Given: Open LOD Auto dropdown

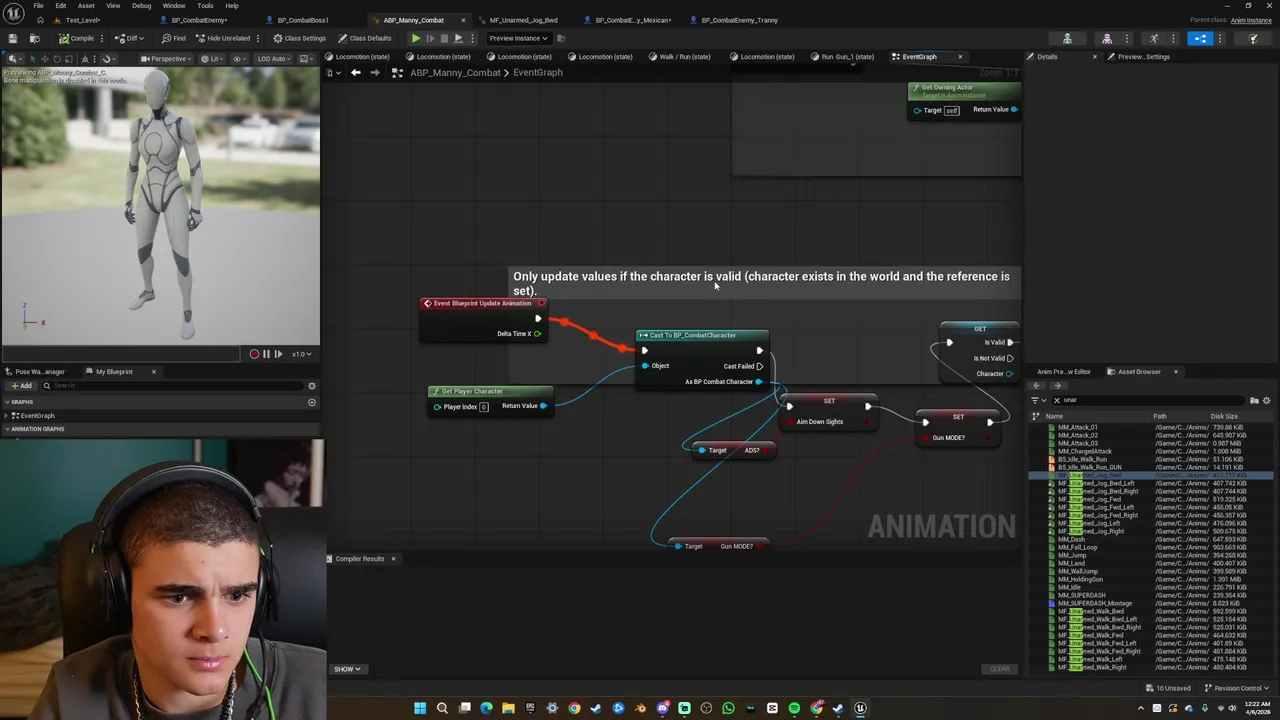Looking at the screenshot, I should point(273,59).
